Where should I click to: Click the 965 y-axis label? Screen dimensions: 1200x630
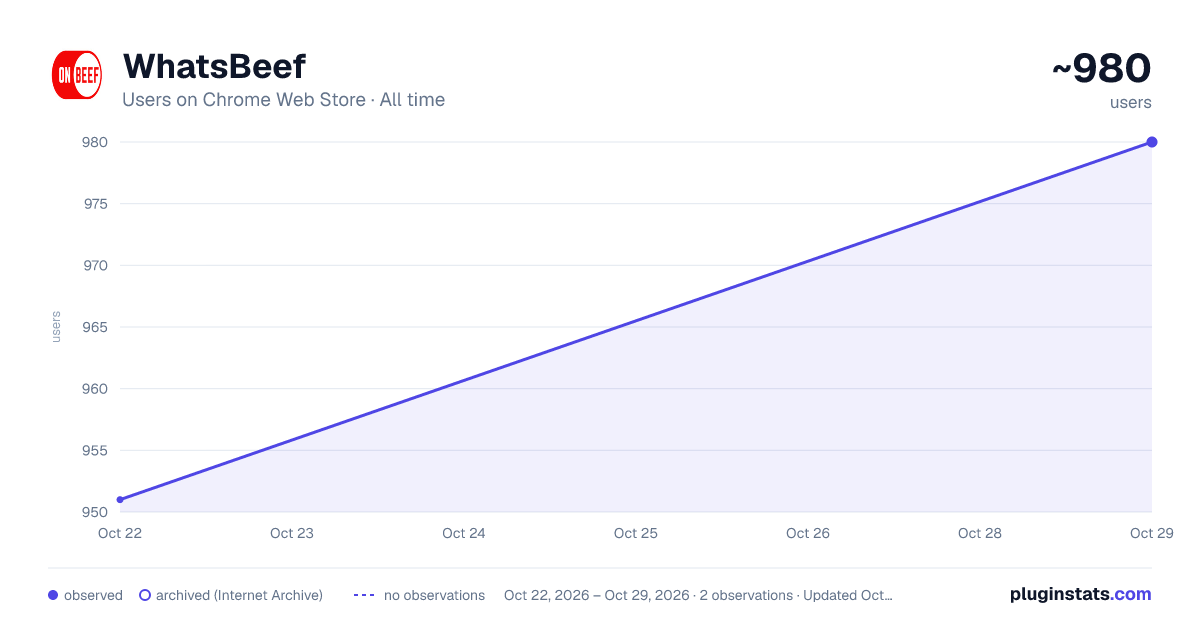pyautogui.click(x=95, y=327)
